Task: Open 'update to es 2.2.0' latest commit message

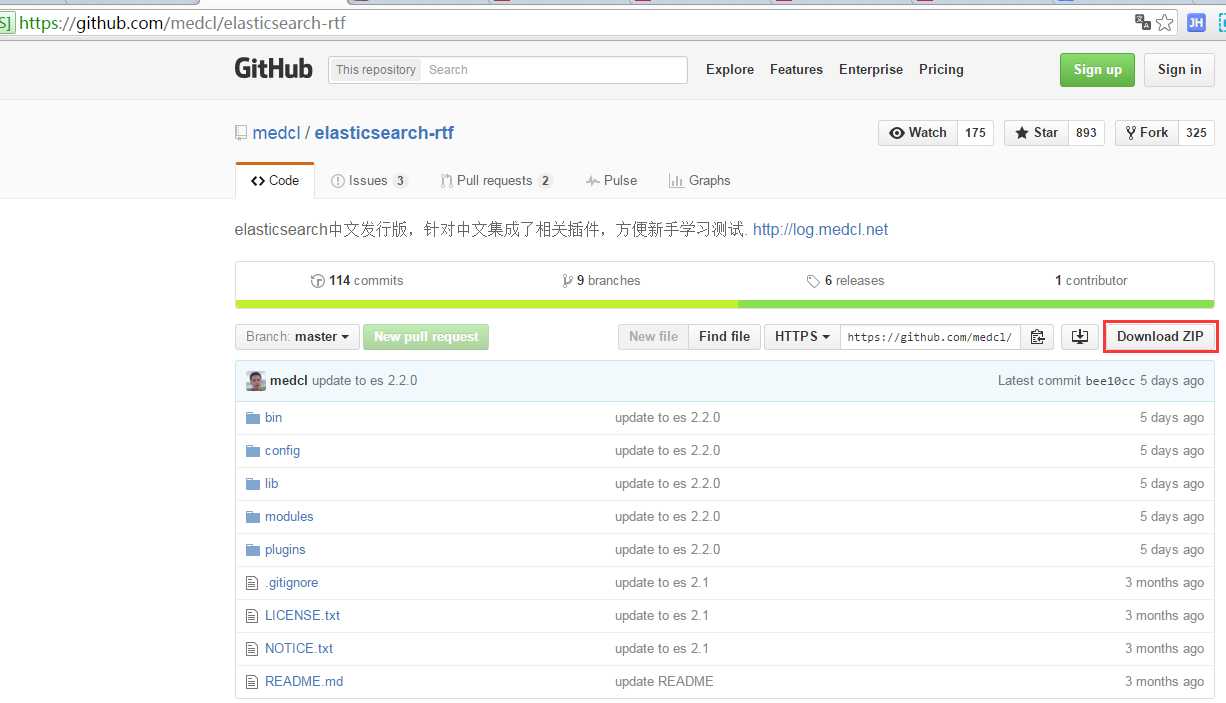Action: pos(364,381)
